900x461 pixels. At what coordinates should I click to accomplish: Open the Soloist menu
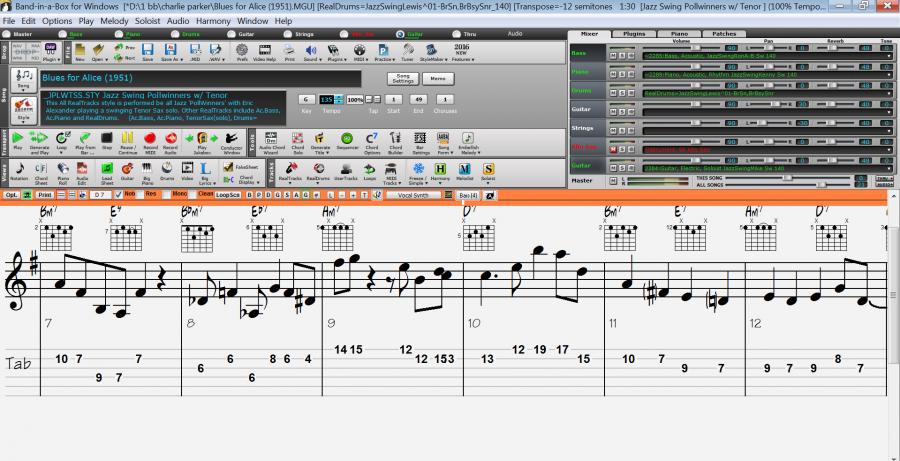coord(148,21)
